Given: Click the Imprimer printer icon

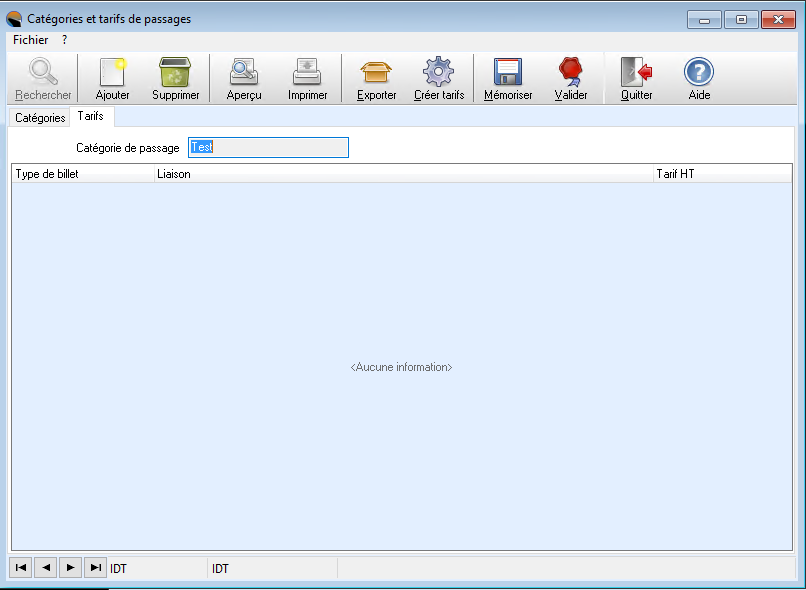Looking at the screenshot, I should (x=307, y=78).
